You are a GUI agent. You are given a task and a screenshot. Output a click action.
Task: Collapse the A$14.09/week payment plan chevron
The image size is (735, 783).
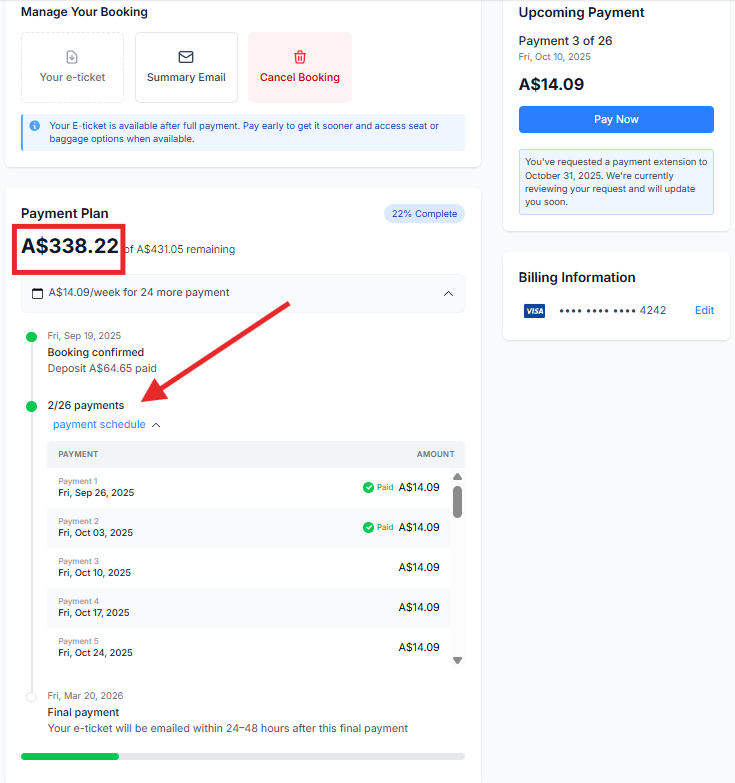pyautogui.click(x=448, y=293)
